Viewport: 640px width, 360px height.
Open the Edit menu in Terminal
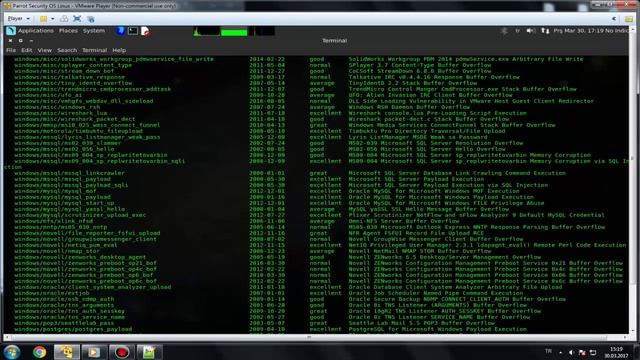point(27,50)
